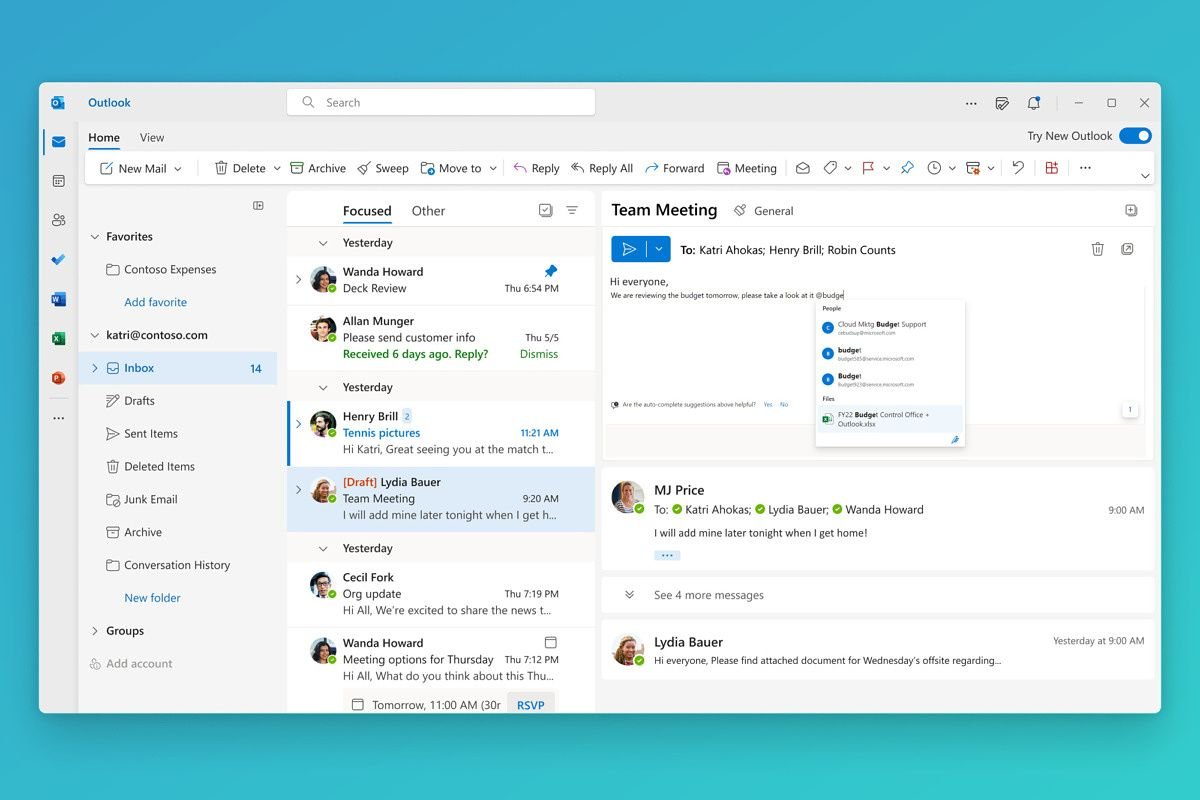Dismiss Allan Munger reply reminder
1200x800 pixels.
539,354
